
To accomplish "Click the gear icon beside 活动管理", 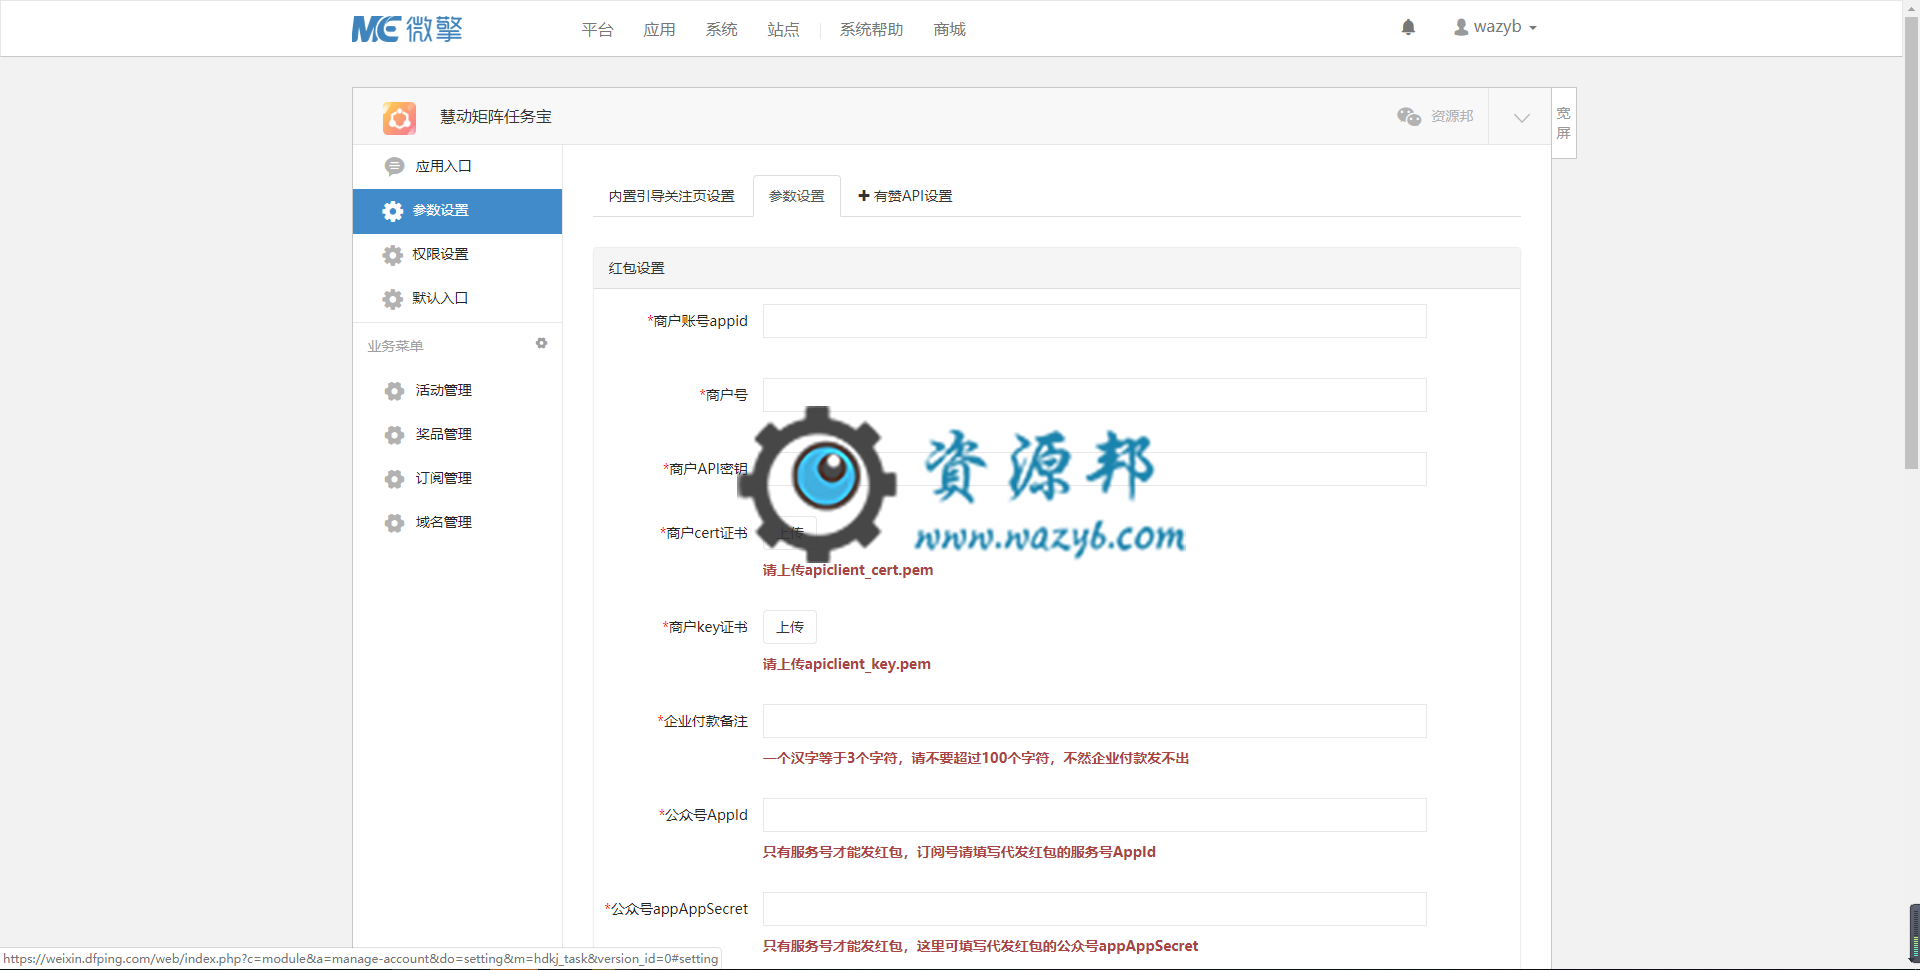I will (x=394, y=391).
